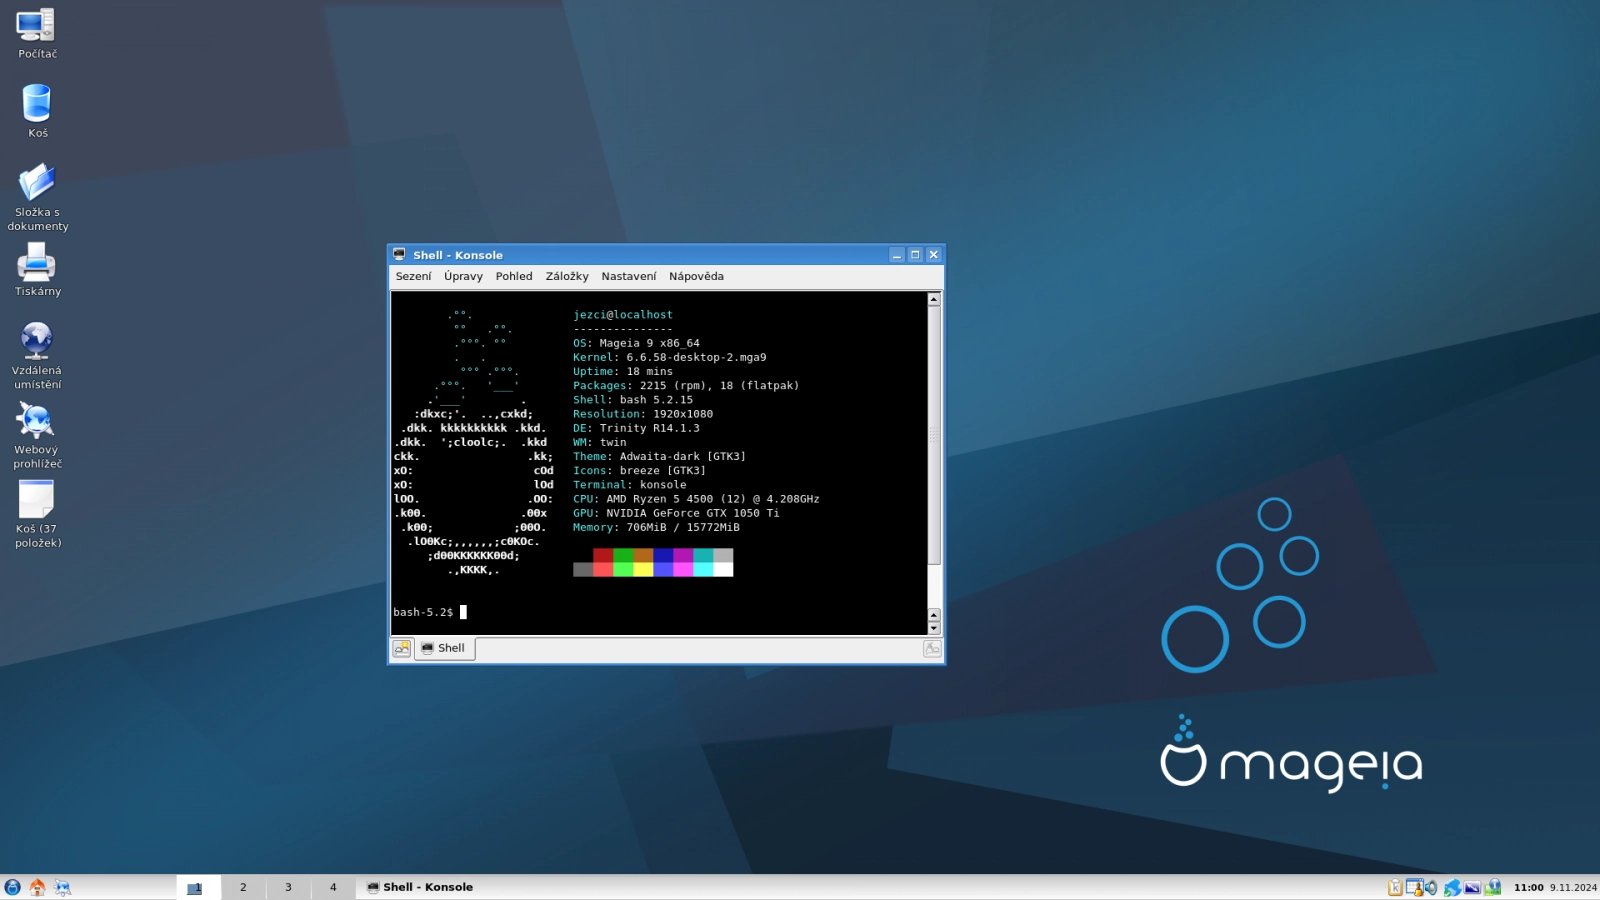Viewport: 1600px width, 900px height.
Task: Open Konsole window menu icon in titlebar
Action: pos(399,255)
